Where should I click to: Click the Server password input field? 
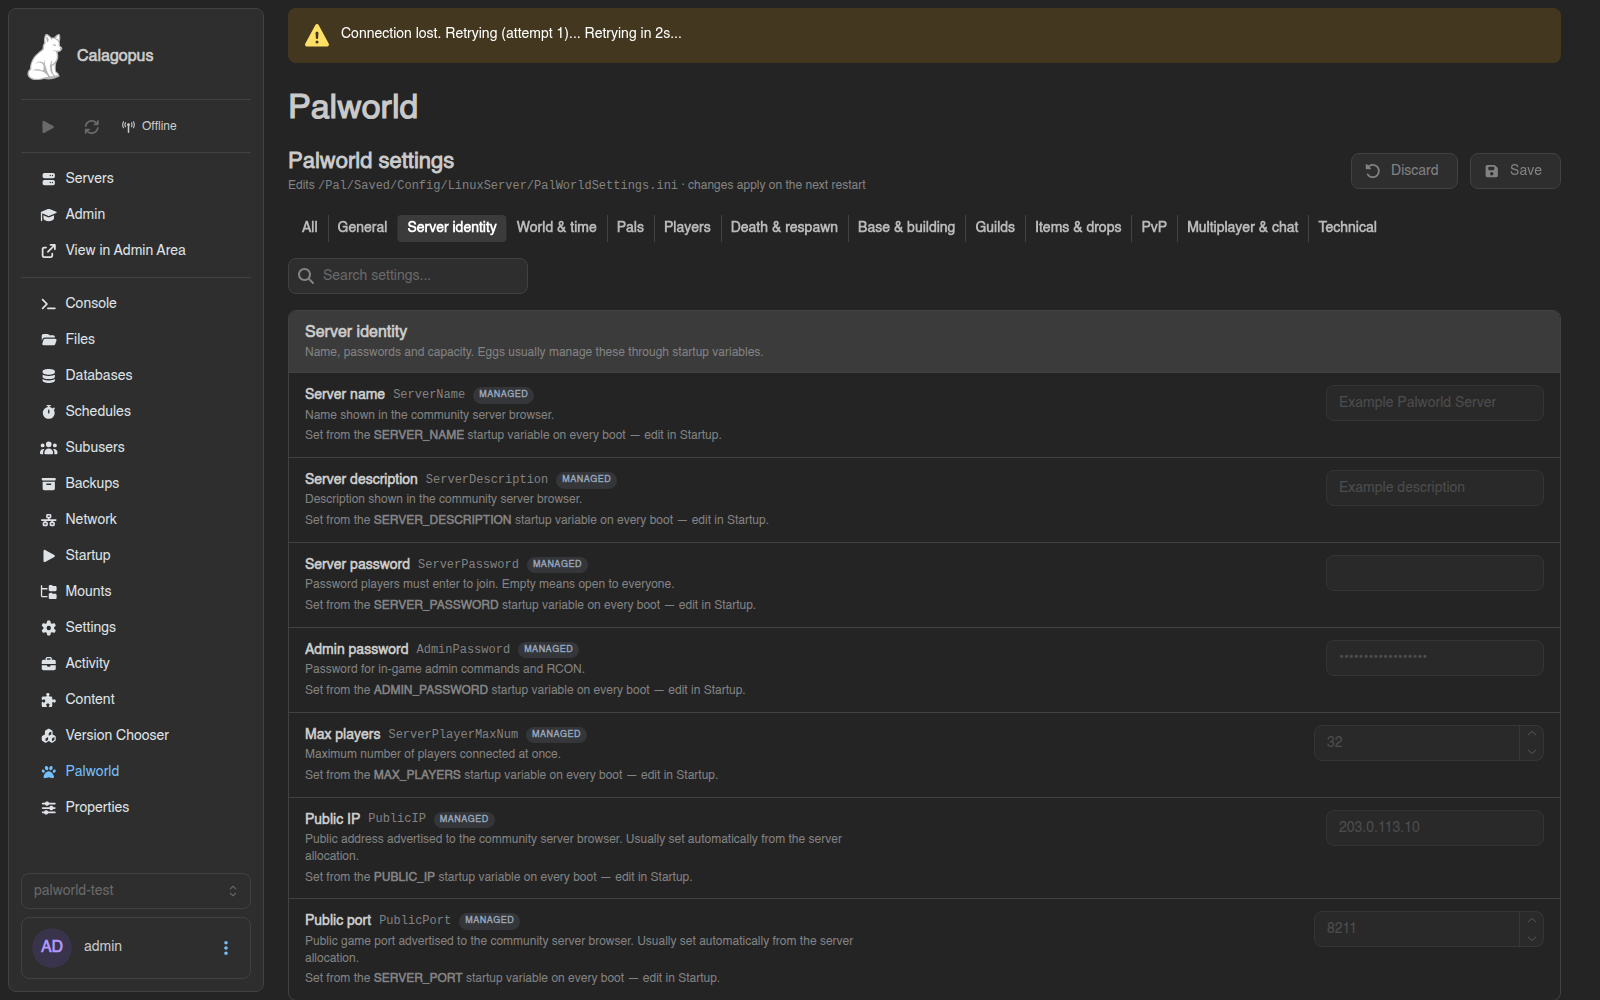coord(1434,573)
